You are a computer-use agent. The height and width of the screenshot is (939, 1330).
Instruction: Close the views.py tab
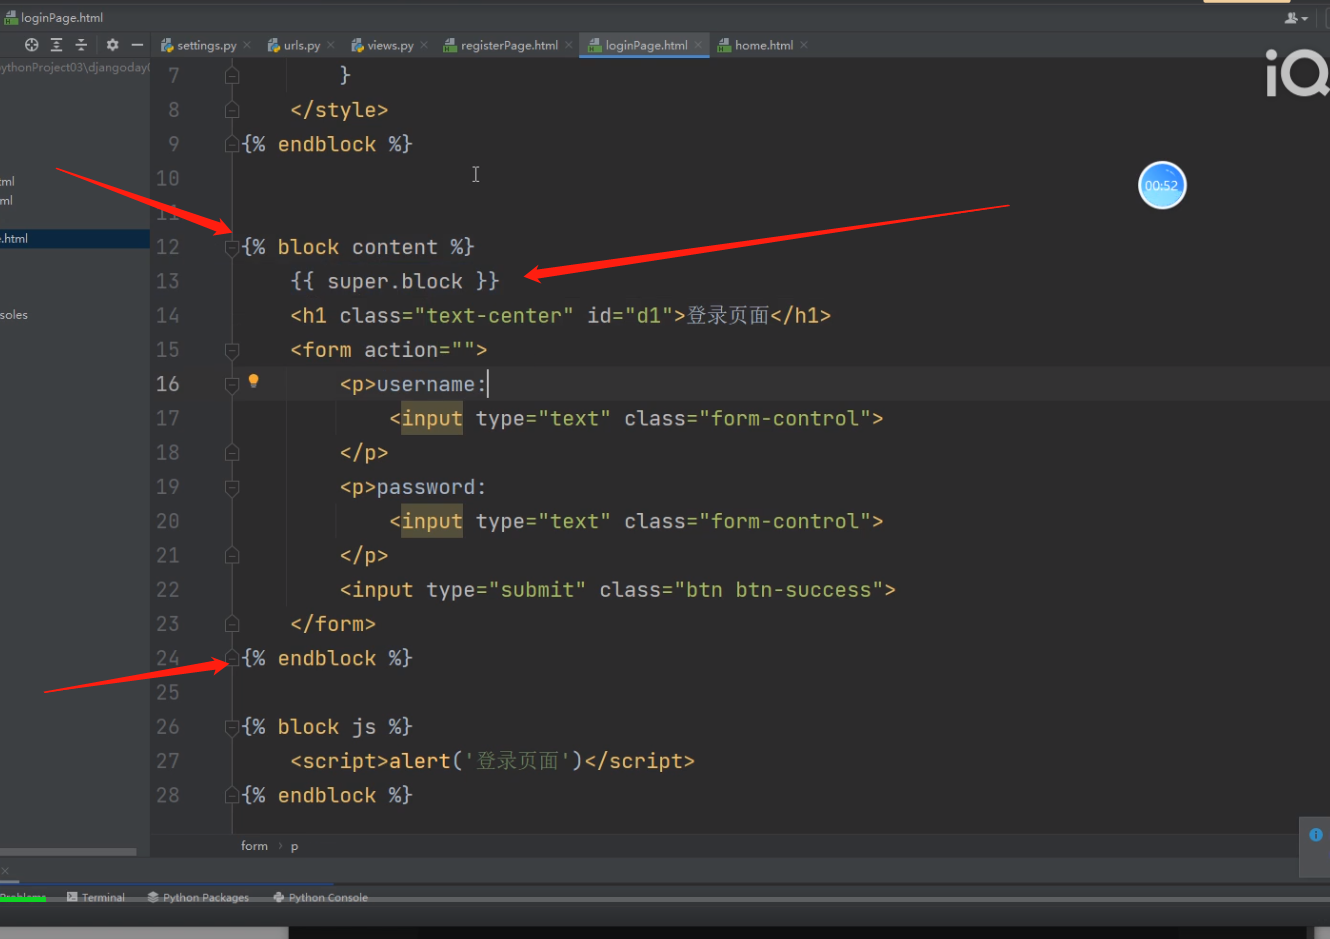pos(424,45)
